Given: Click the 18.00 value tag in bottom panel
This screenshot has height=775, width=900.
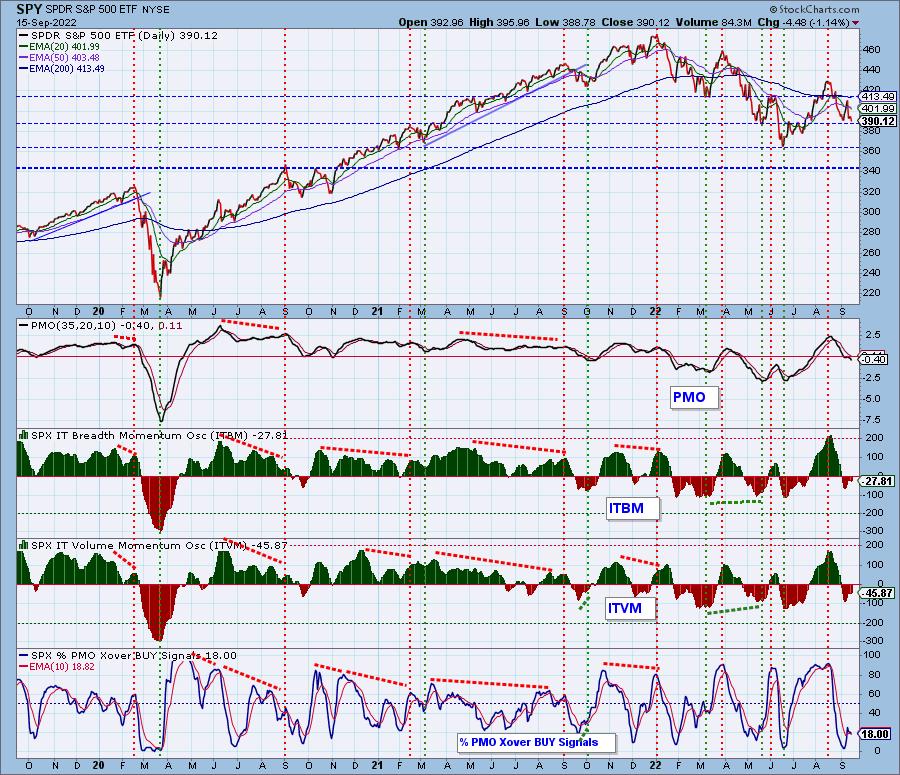Looking at the screenshot, I should (x=876, y=734).
